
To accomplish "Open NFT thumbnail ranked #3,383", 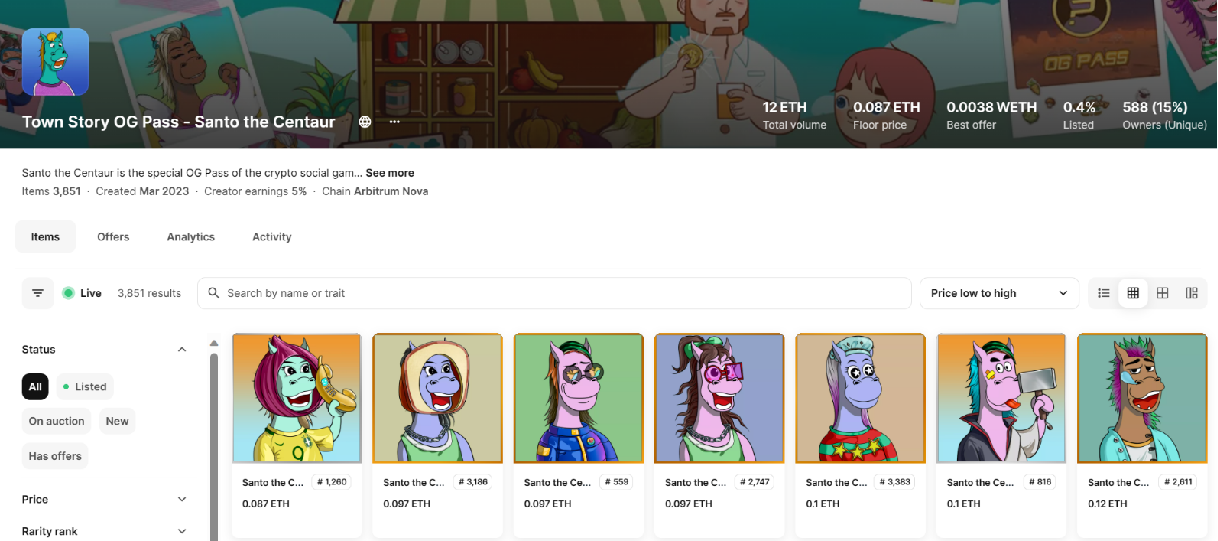I will (861, 398).
